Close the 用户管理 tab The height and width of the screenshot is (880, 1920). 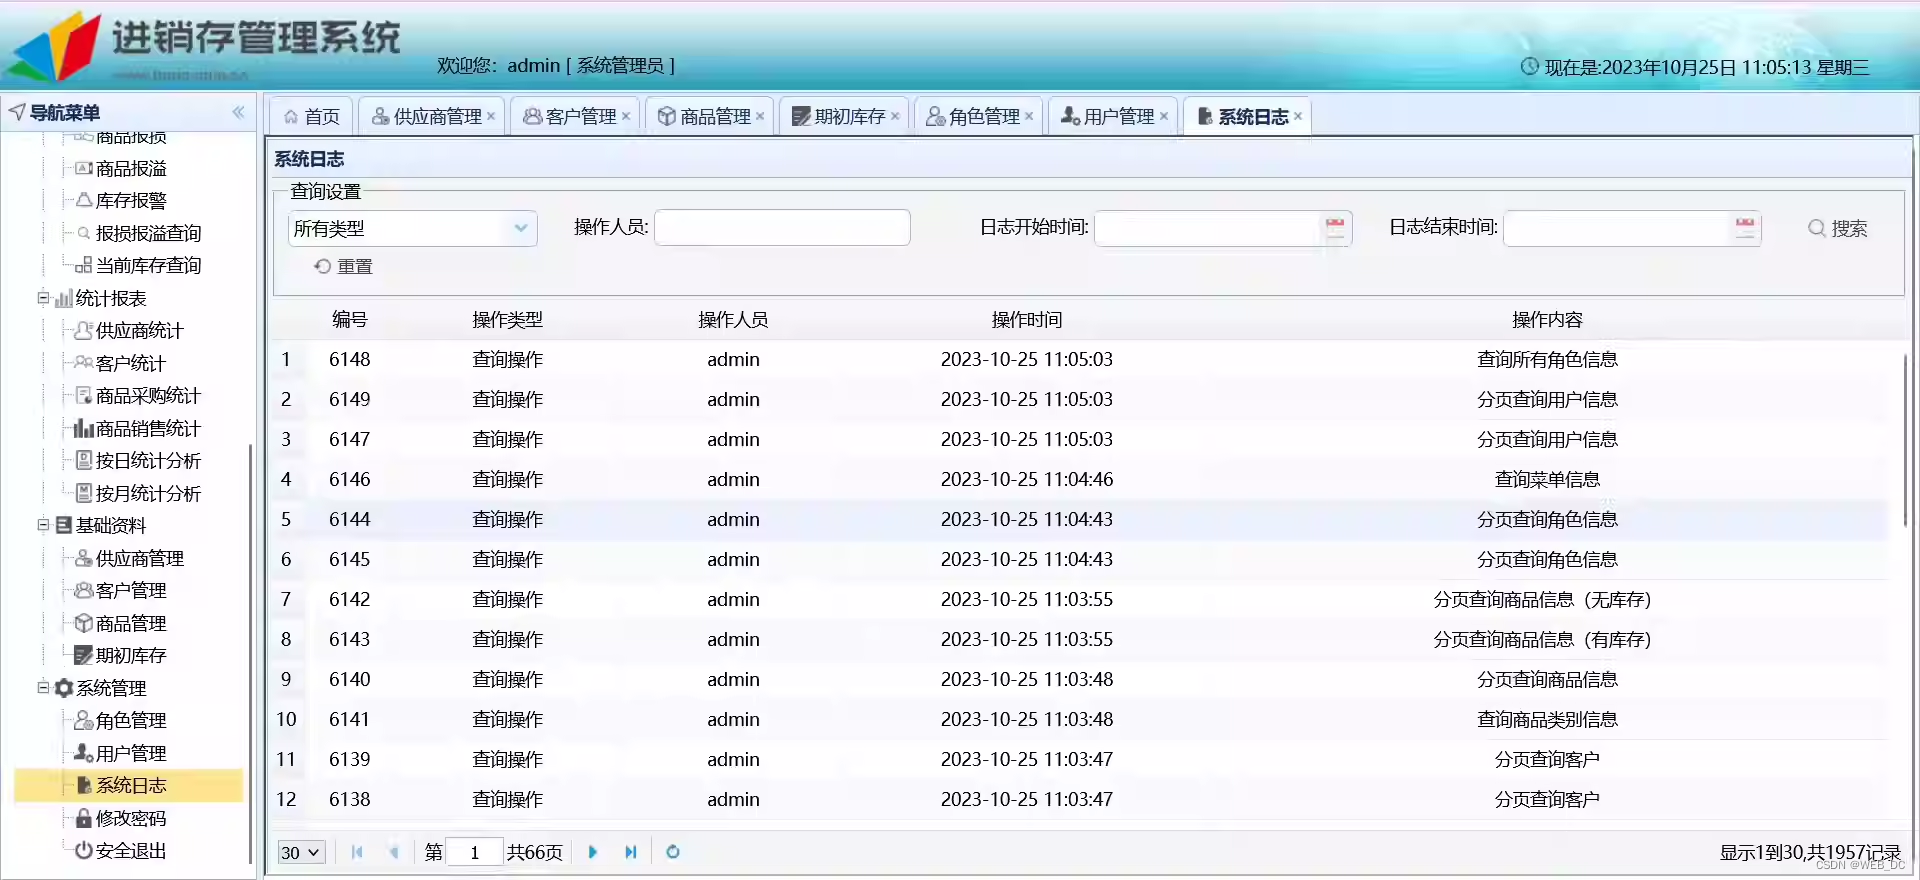(1164, 116)
